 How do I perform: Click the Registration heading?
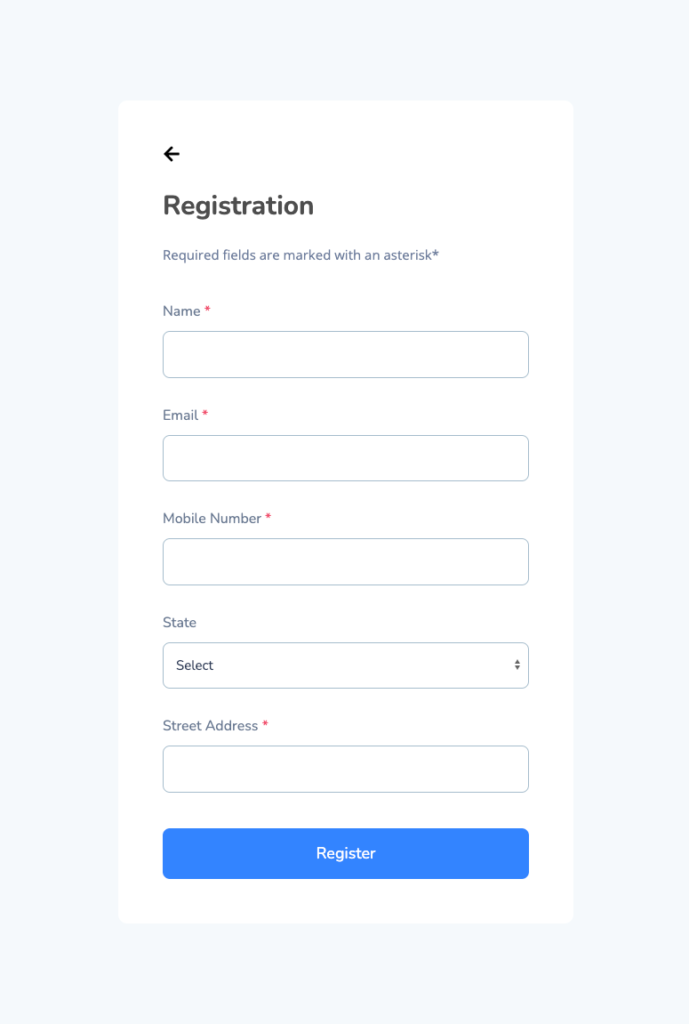238,205
